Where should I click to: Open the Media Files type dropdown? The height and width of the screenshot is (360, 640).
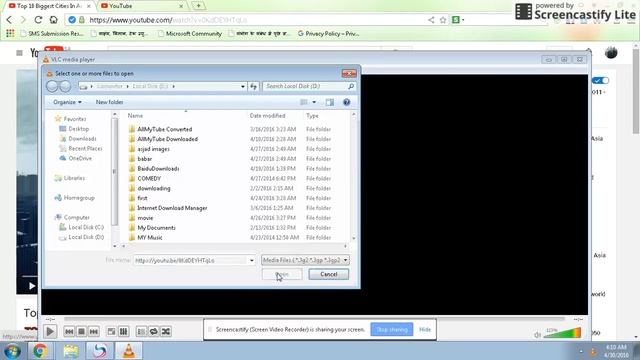pos(305,260)
